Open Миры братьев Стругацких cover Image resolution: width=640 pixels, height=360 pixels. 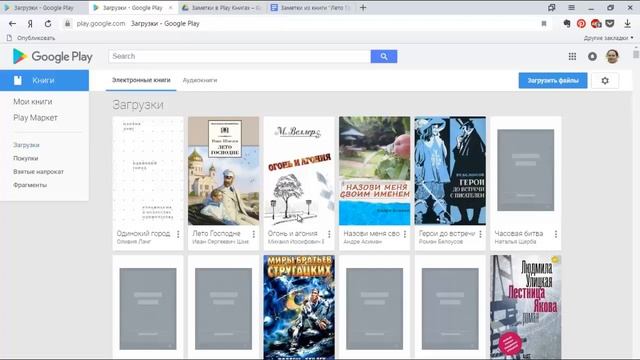pos(299,307)
